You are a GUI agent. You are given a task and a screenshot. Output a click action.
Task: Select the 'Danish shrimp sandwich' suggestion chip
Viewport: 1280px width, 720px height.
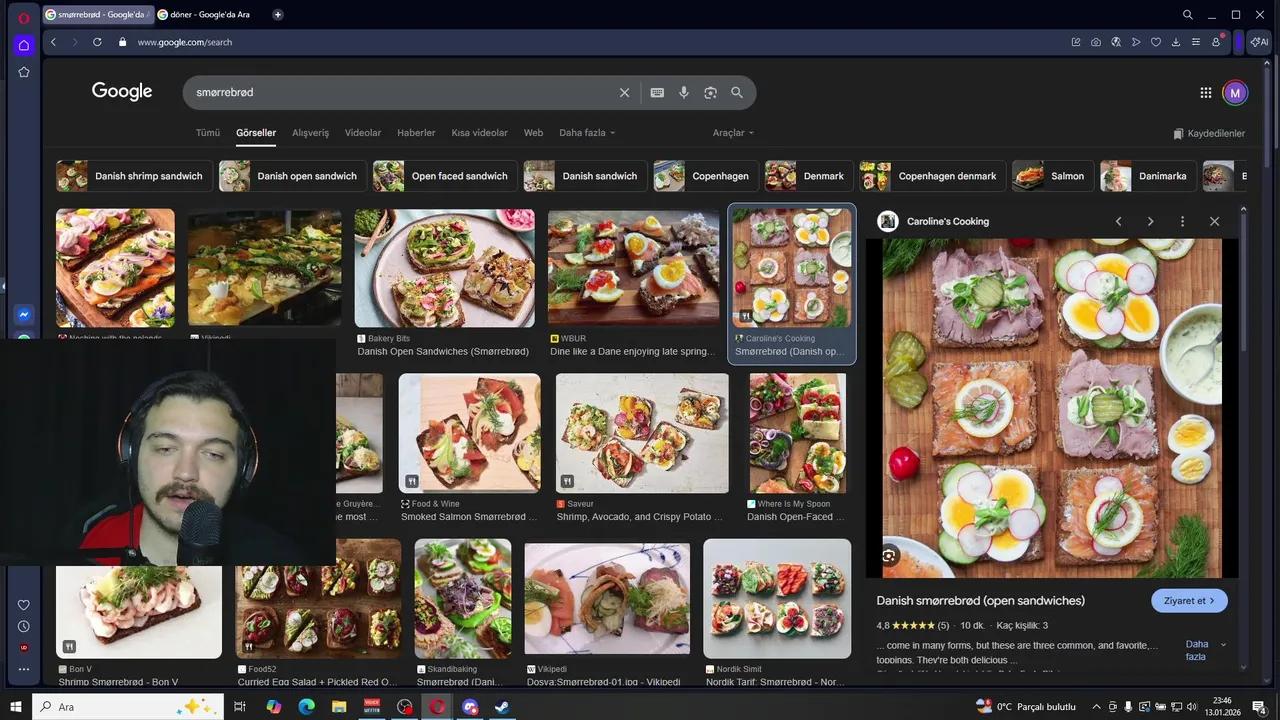(134, 176)
